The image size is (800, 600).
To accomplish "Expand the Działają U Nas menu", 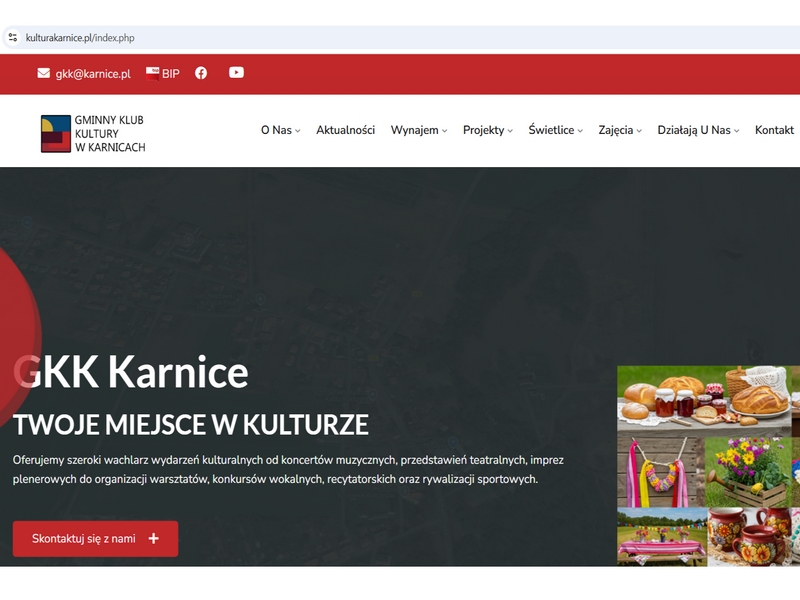I will (x=698, y=130).
